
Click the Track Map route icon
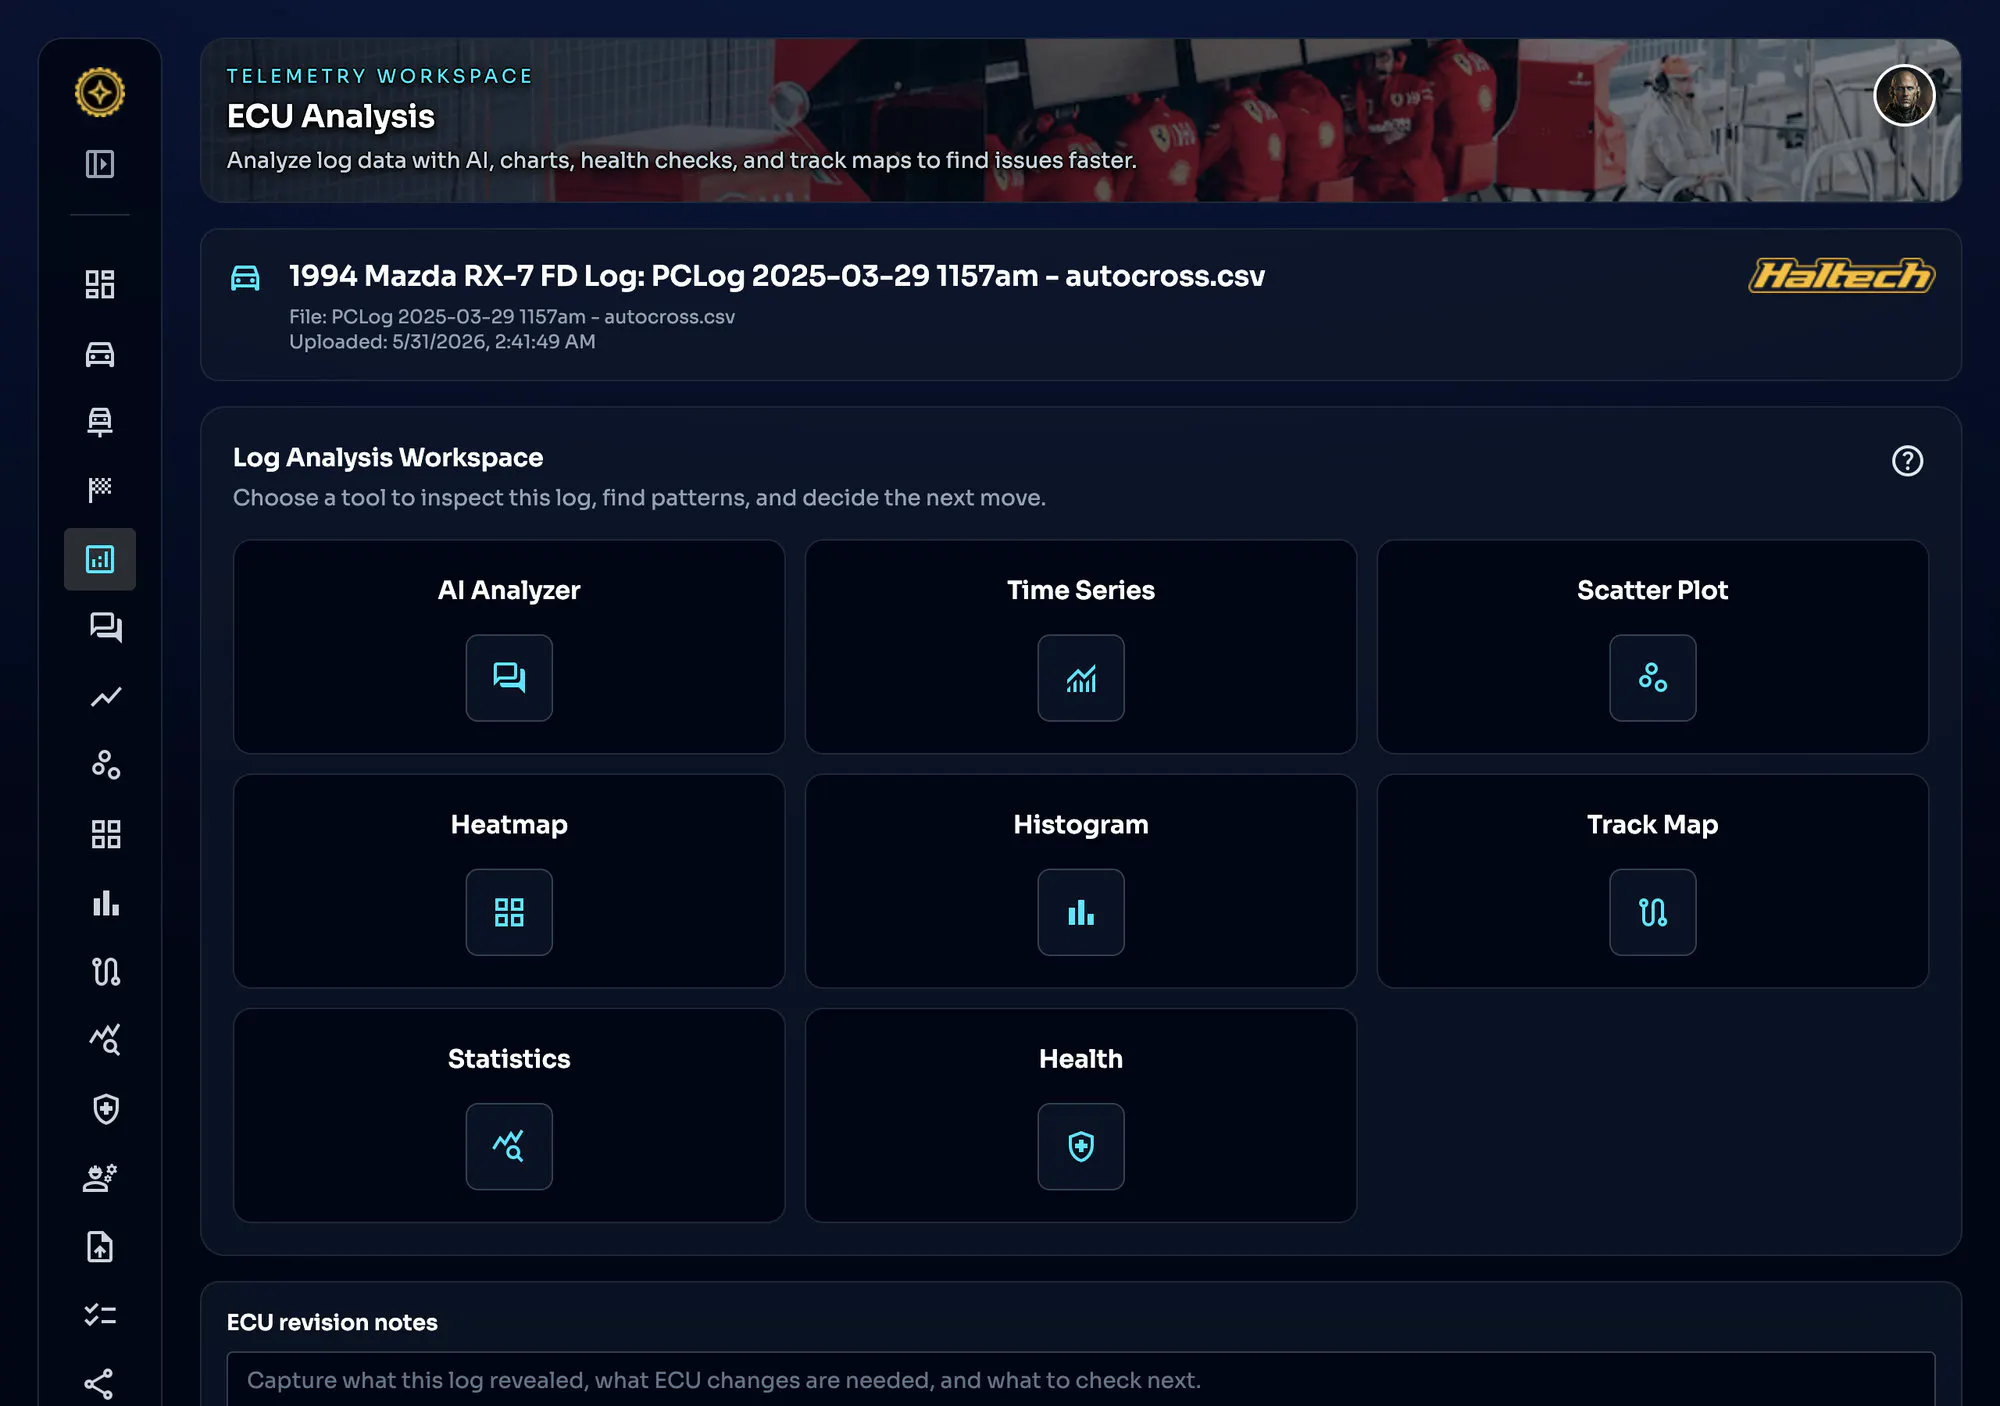pos(1653,912)
